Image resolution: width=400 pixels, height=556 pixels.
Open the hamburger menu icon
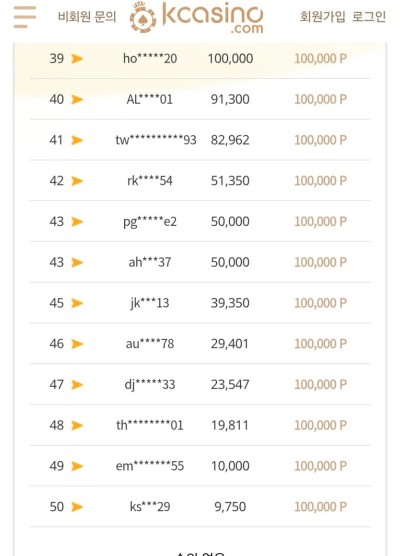(25, 17)
